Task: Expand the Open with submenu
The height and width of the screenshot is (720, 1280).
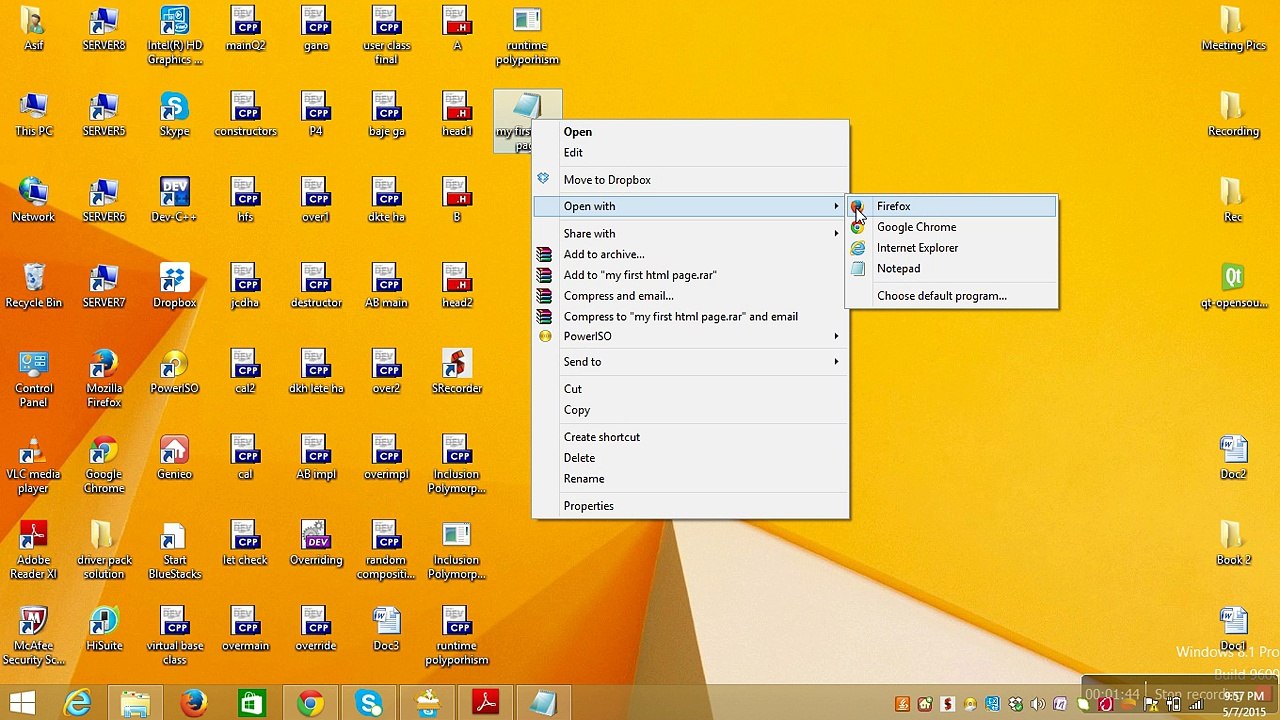Action: 690,206
